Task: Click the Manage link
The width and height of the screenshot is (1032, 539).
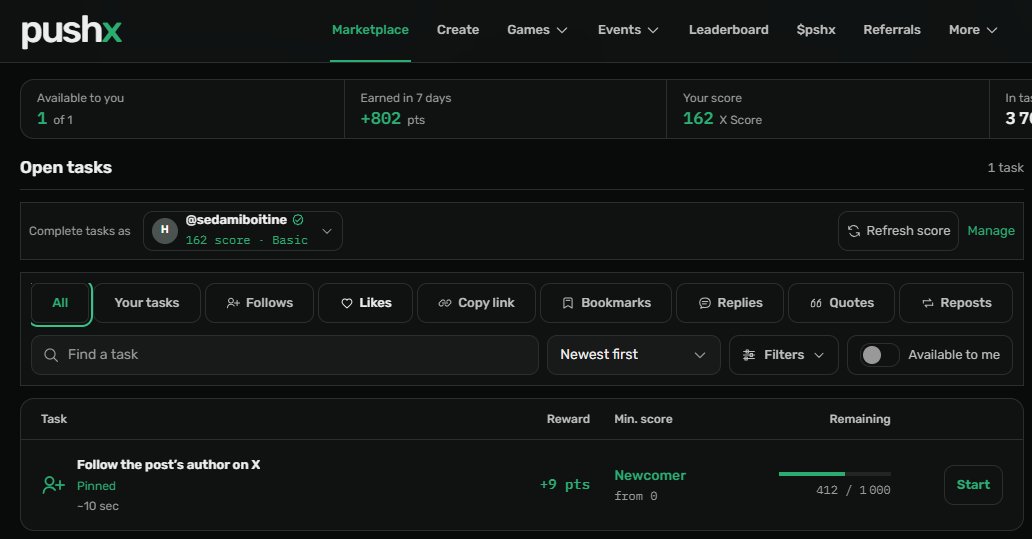Action: pos(991,231)
